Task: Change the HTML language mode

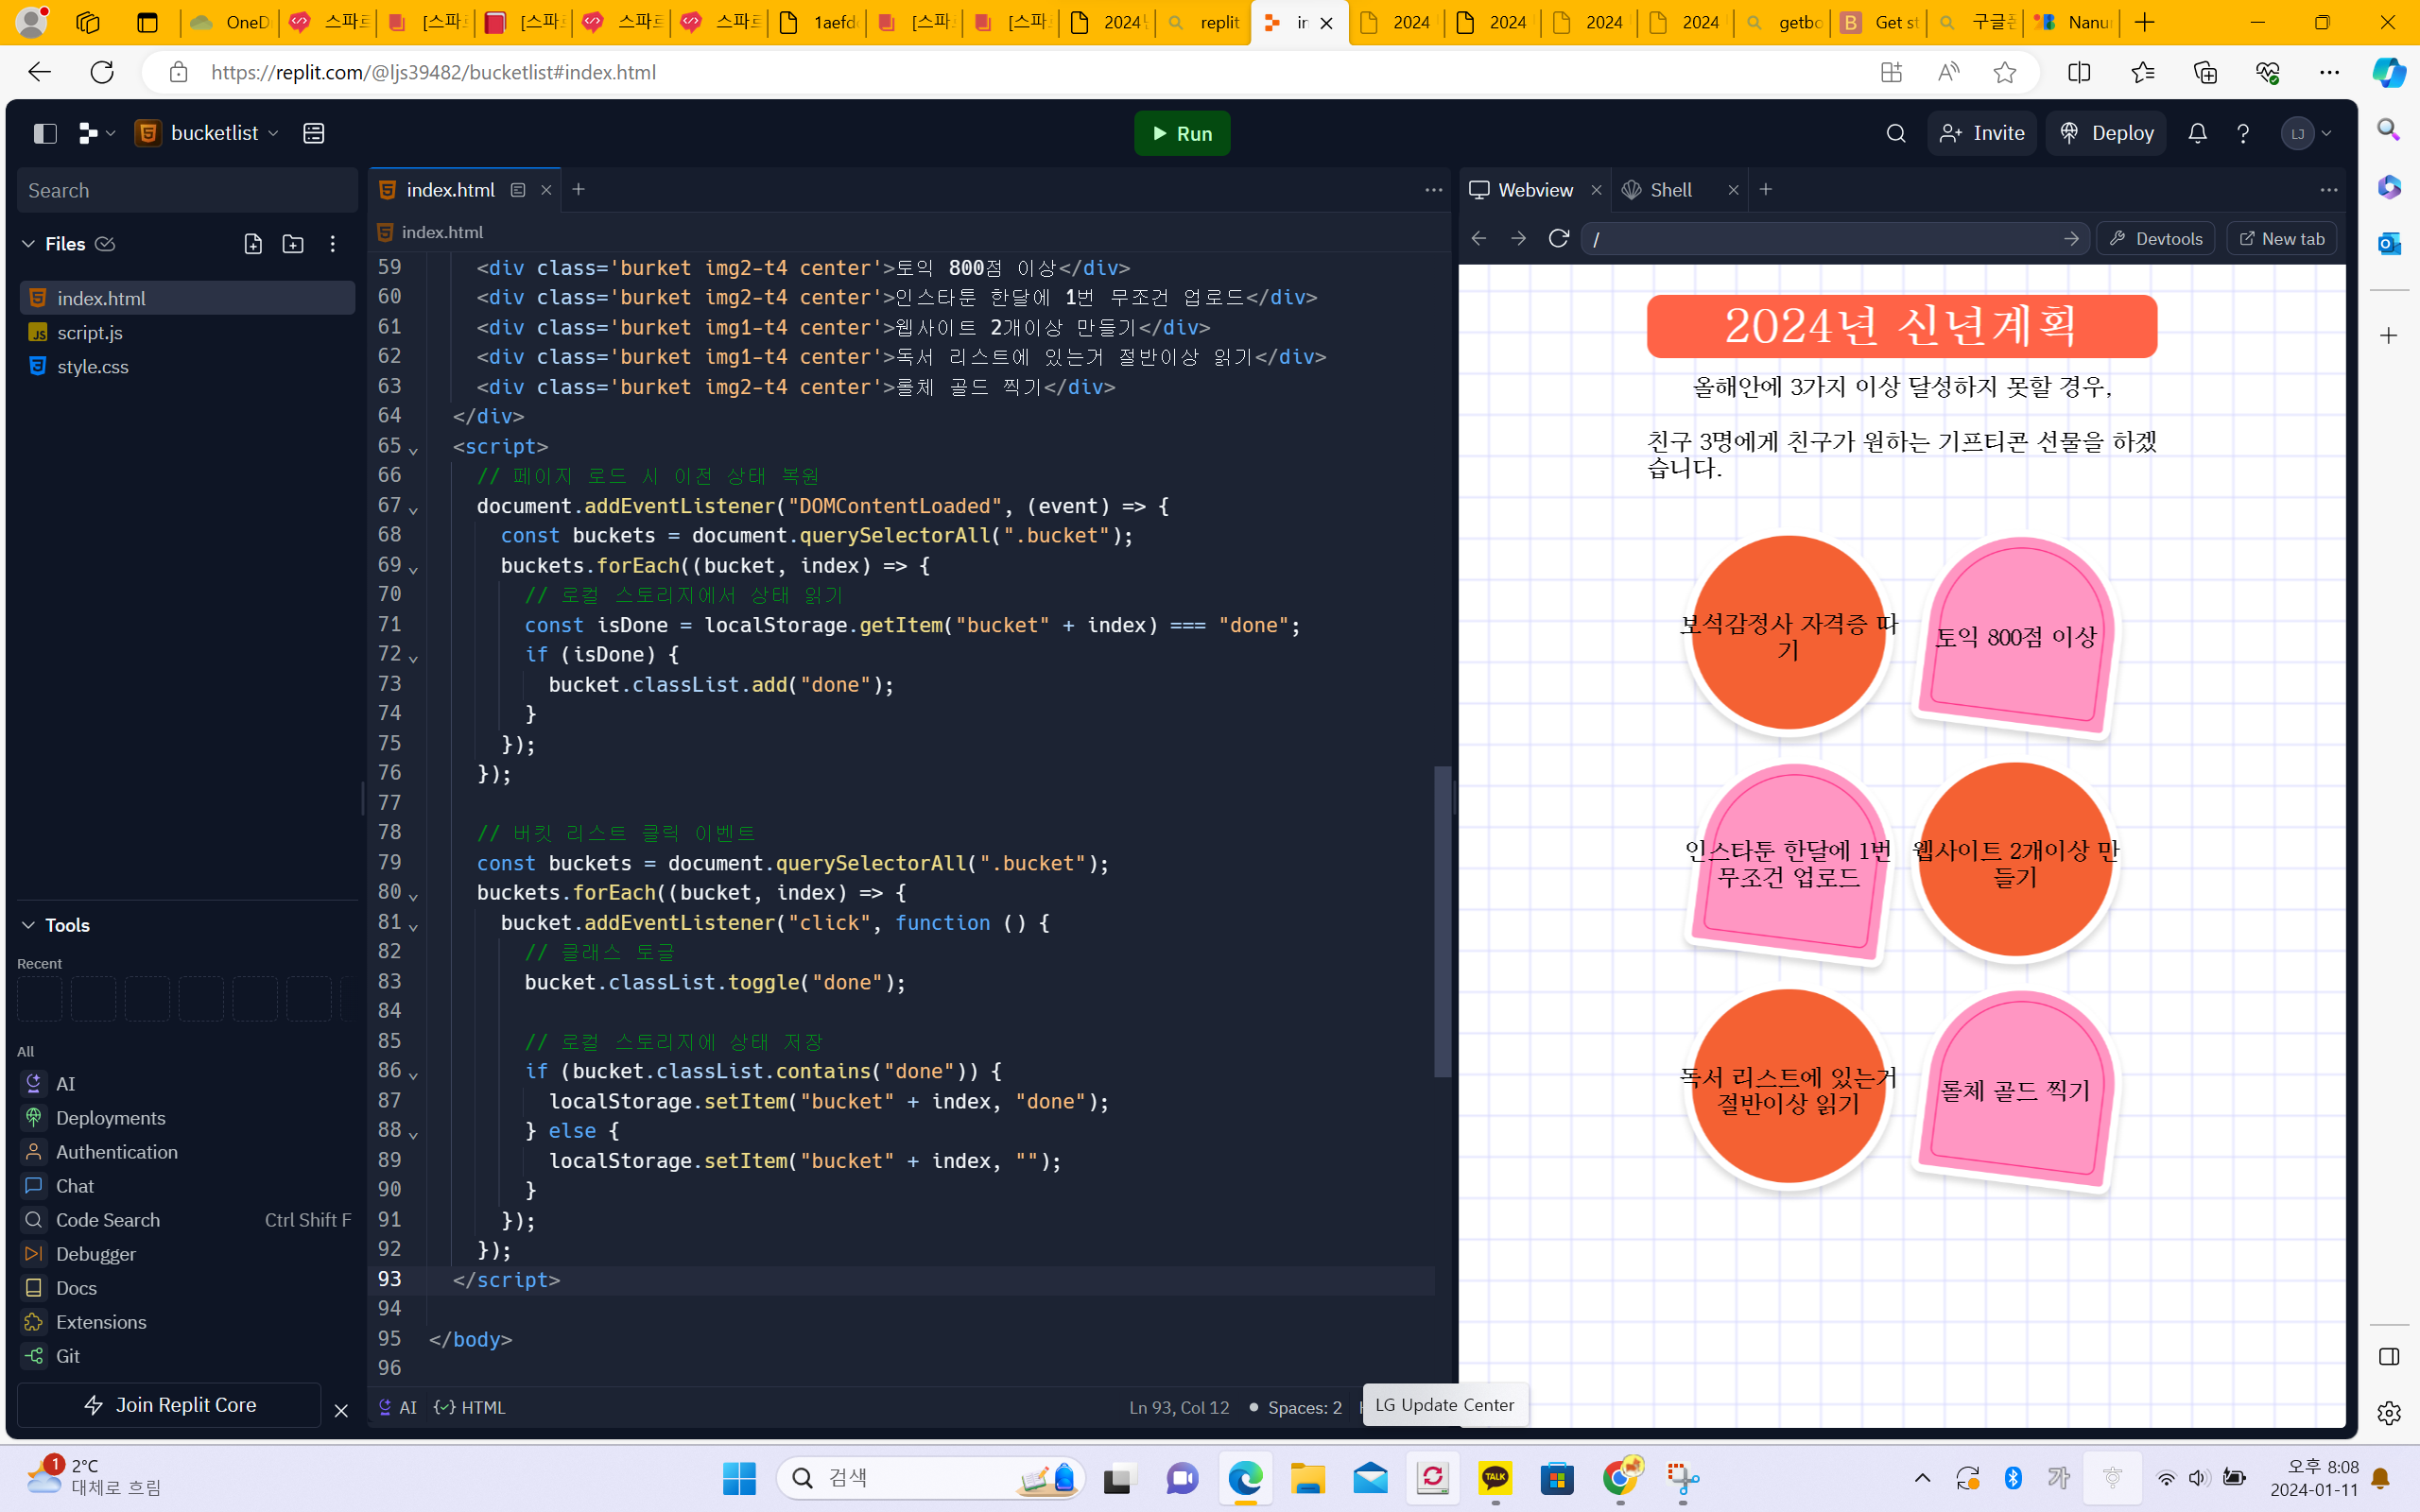Action: pos(470,1407)
